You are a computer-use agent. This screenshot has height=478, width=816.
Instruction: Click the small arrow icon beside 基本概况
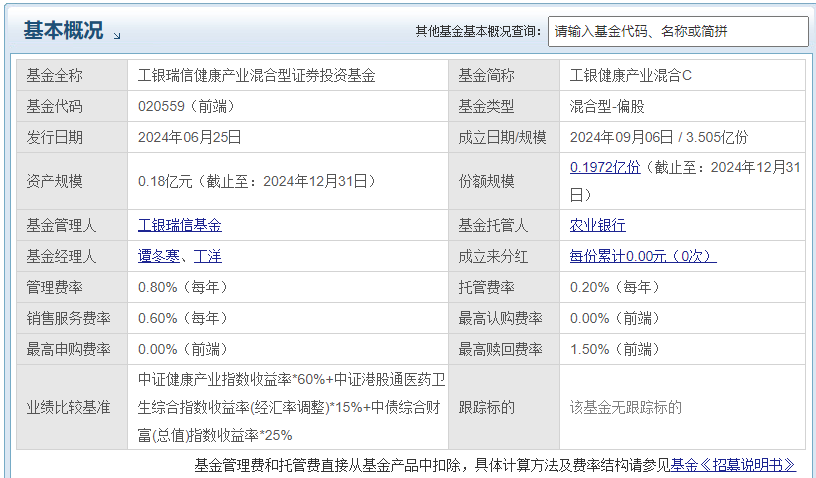(117, 36)
